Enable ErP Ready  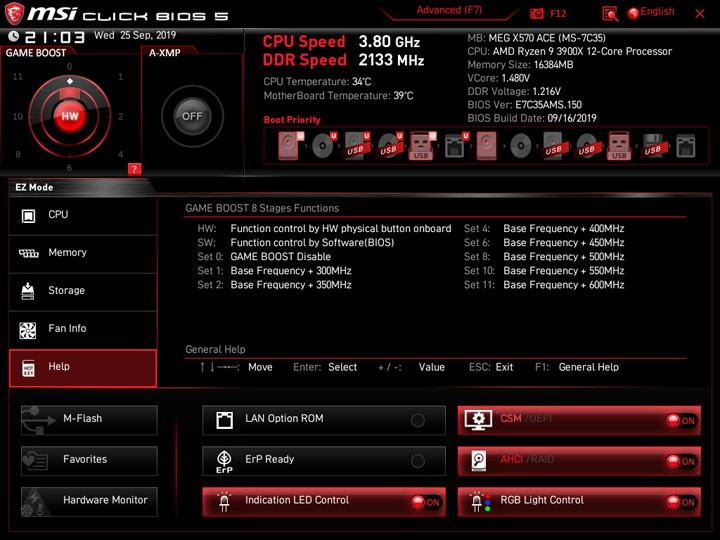pos(324,461)
